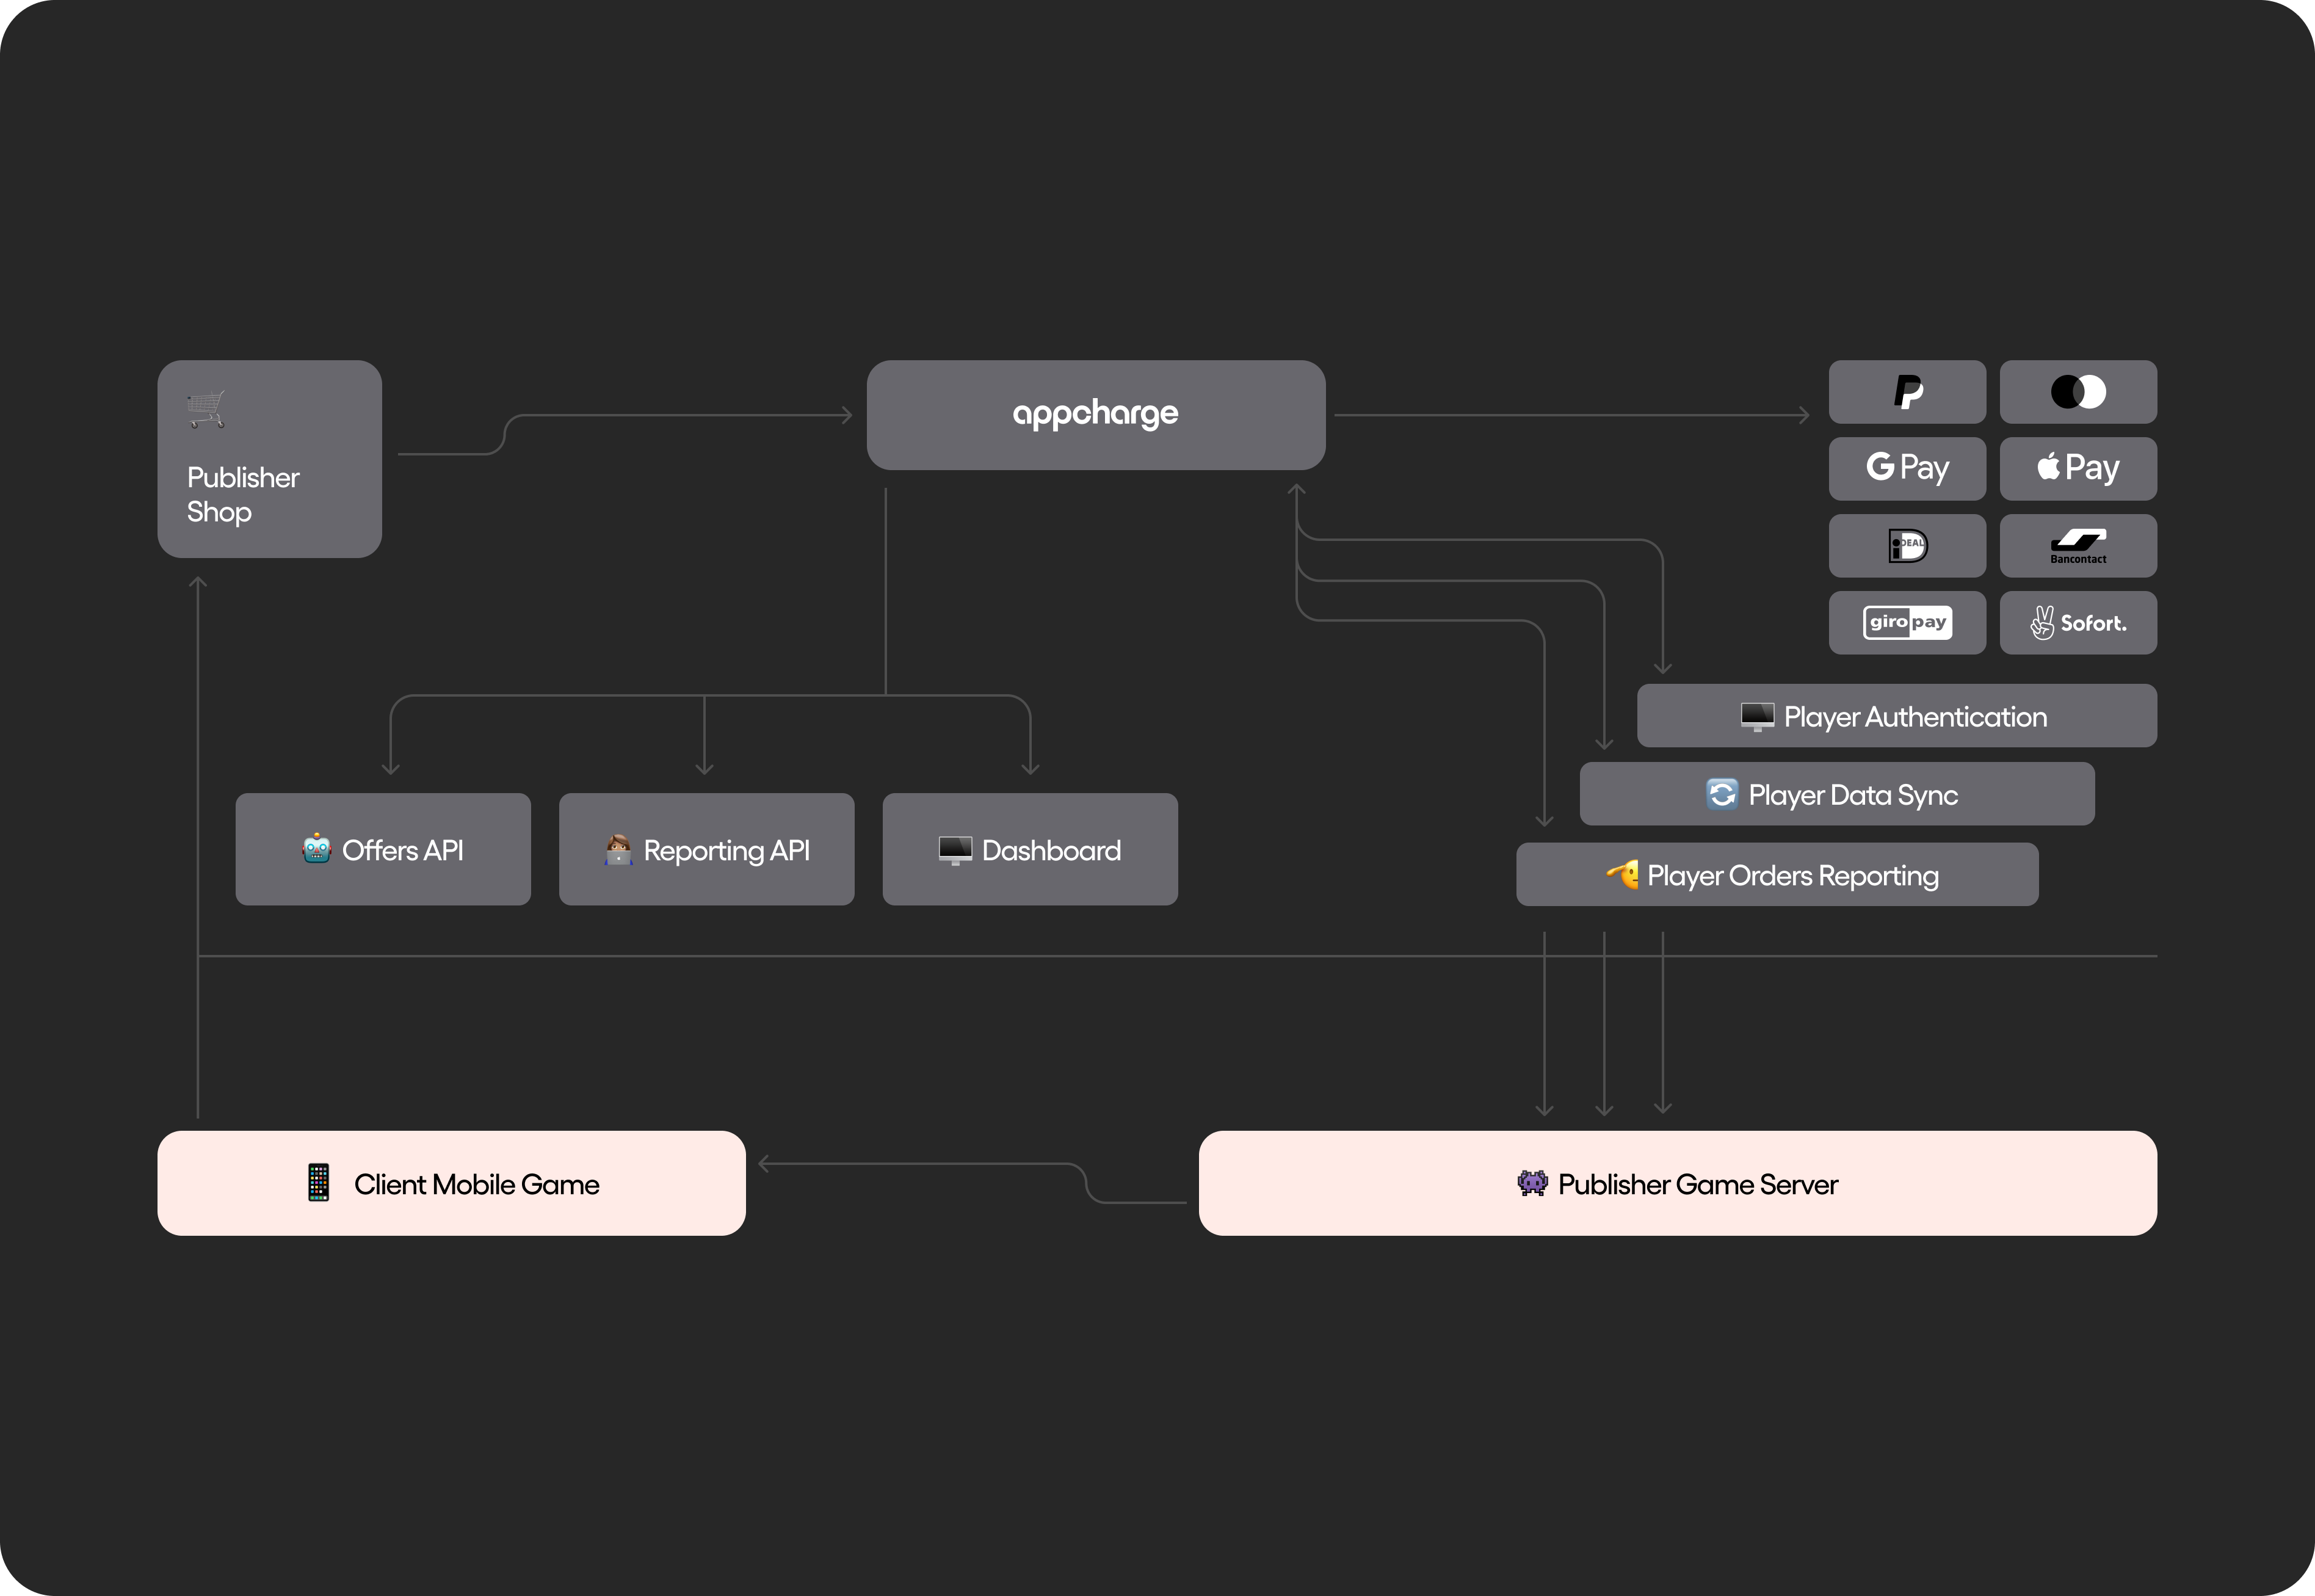Select the Google Pay tile

[1907, 468]
